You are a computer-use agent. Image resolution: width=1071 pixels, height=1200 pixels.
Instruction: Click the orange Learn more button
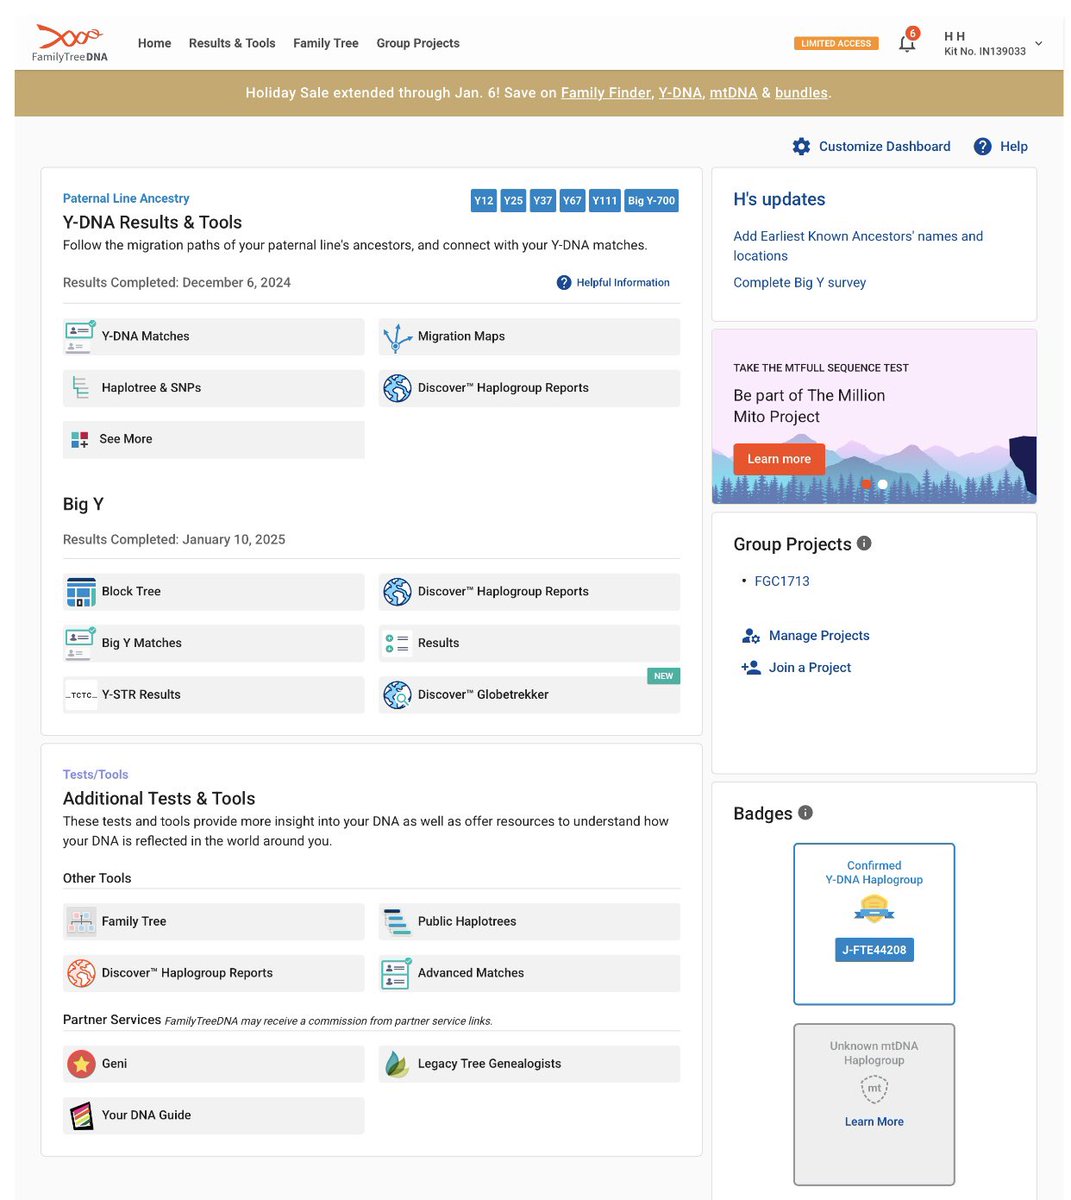click(x=779, y=459)
